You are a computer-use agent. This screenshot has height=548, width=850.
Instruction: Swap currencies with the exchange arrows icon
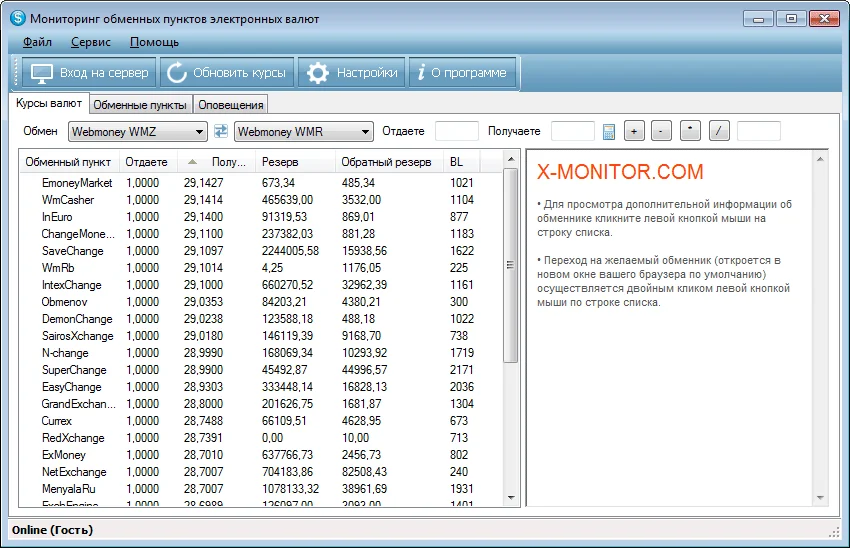point(221,131)
